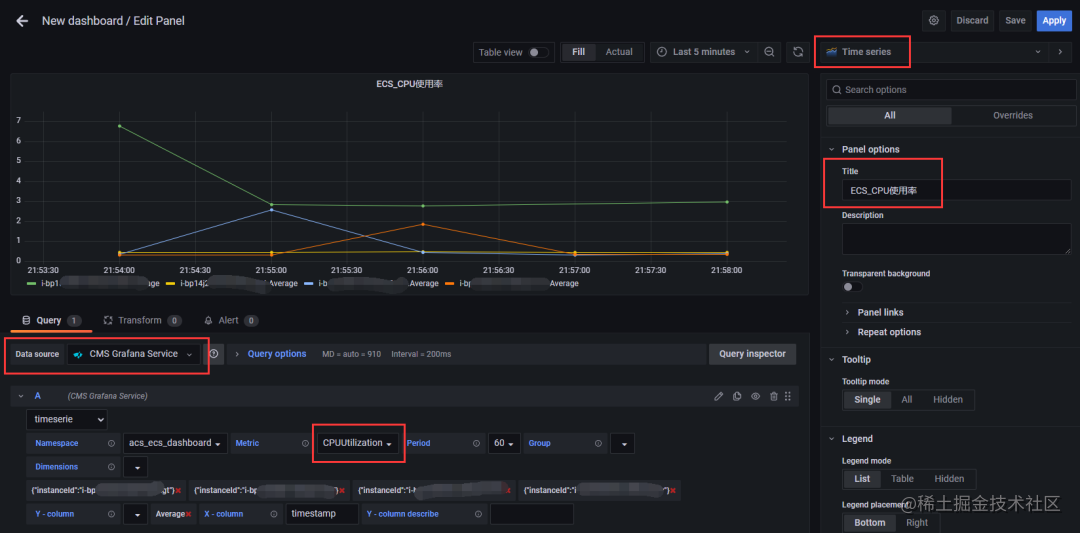Set Legend mode to Table
The height and width of the screenshot is (533, 1080).
[902, 479]
